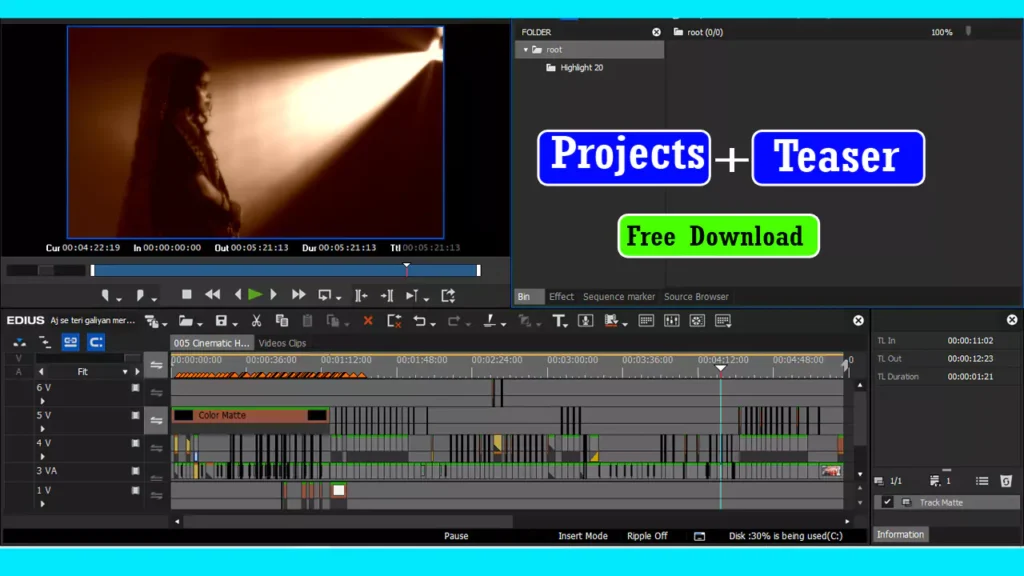Toggle the audio mixer icon

671,321
